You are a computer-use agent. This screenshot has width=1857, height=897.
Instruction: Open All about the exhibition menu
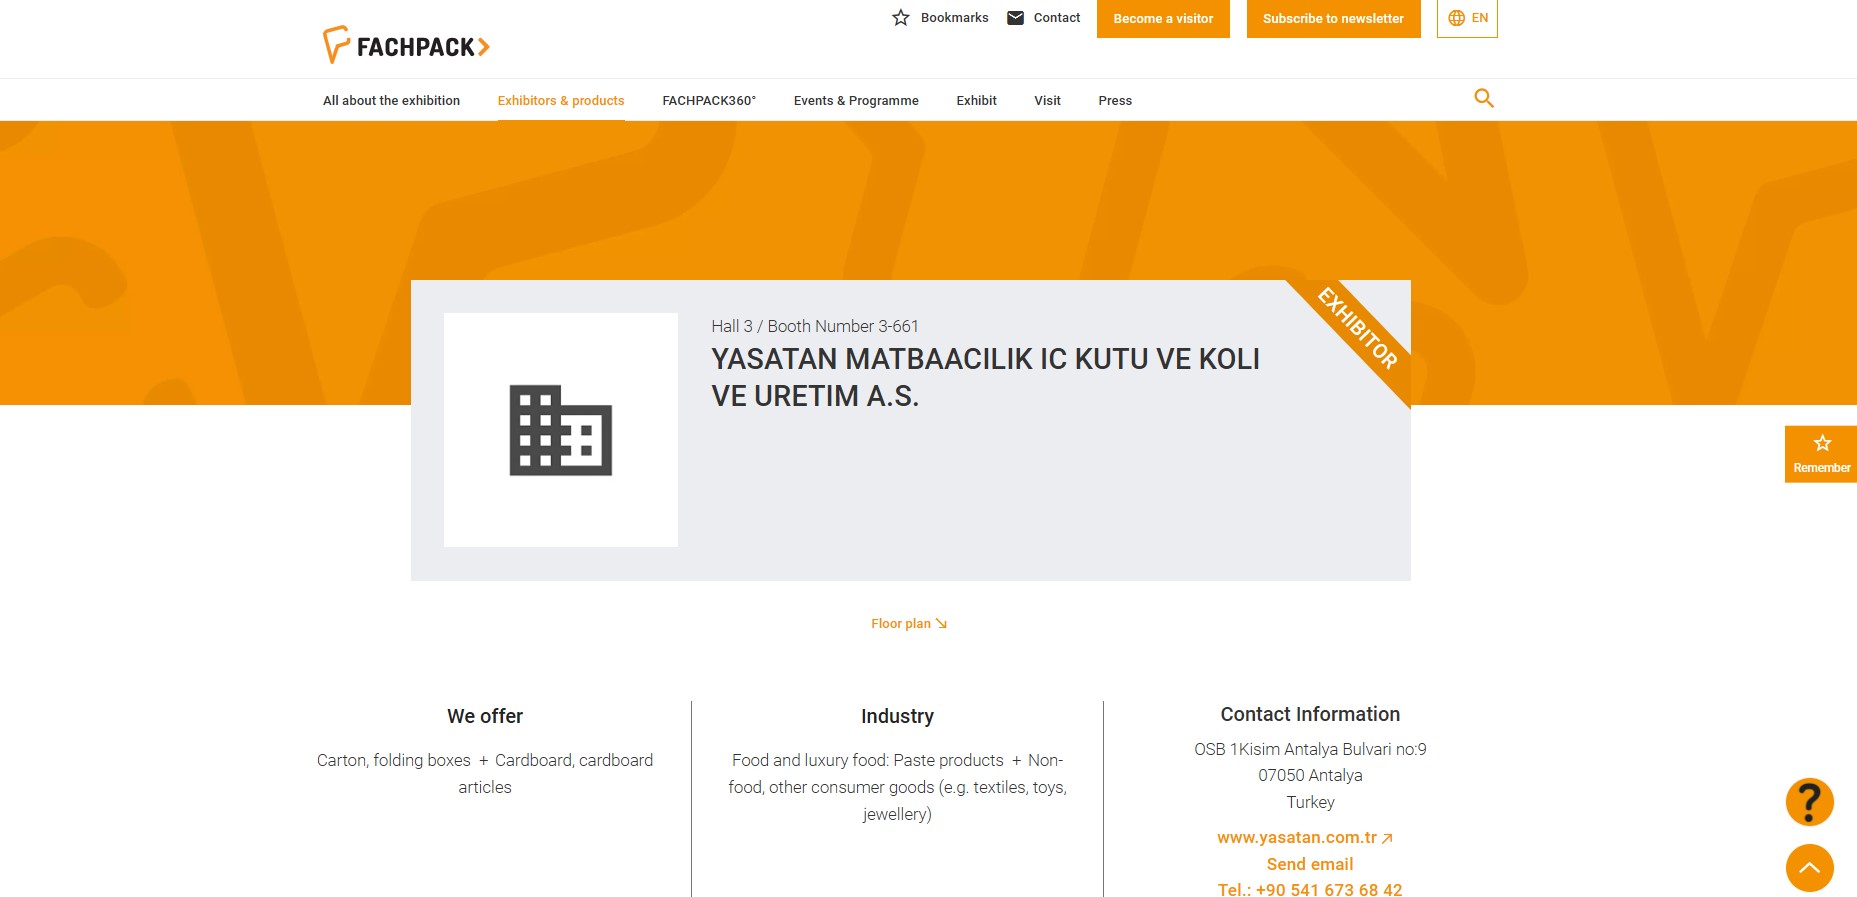click(391, 101)
